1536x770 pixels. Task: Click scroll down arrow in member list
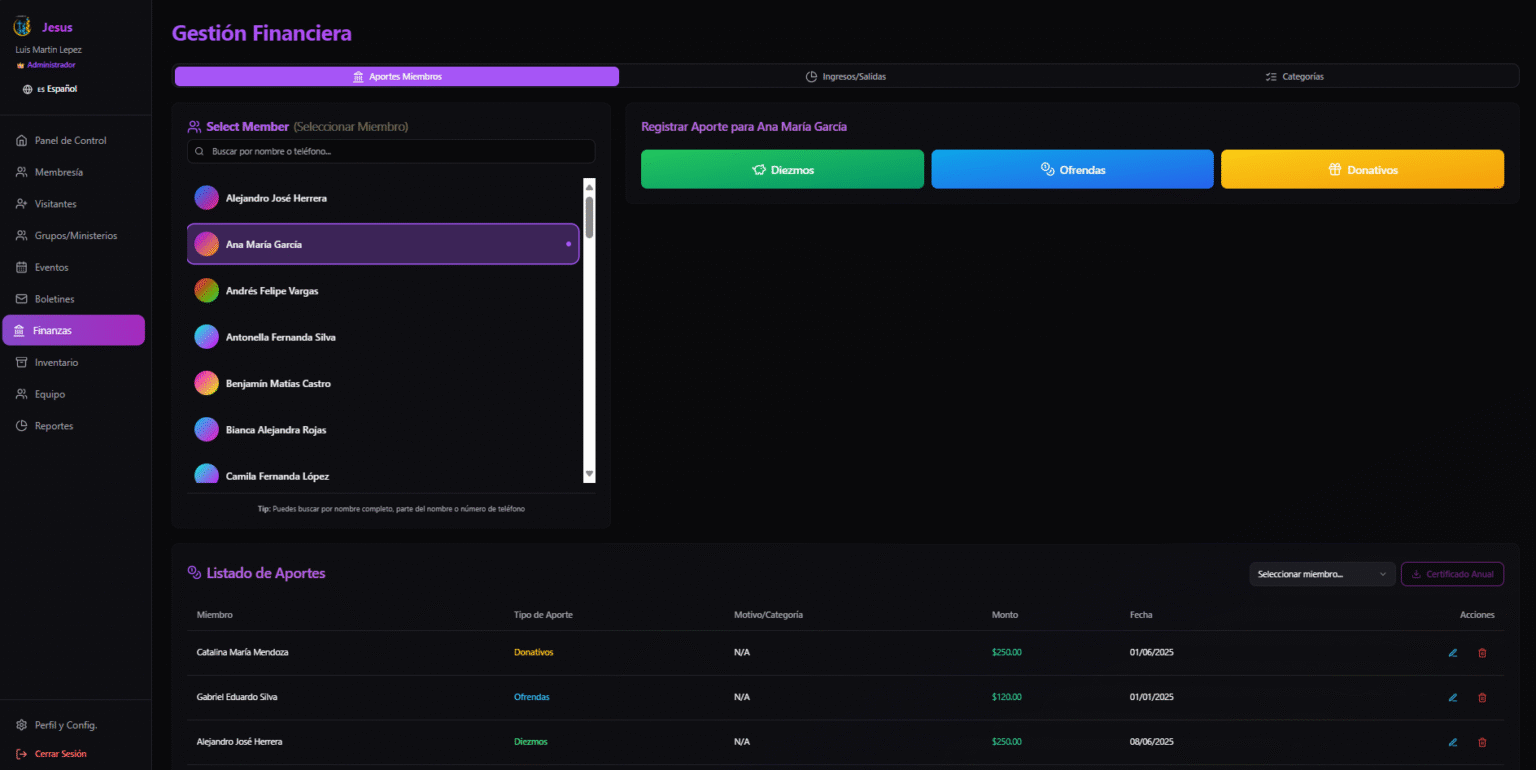point(589,474)
